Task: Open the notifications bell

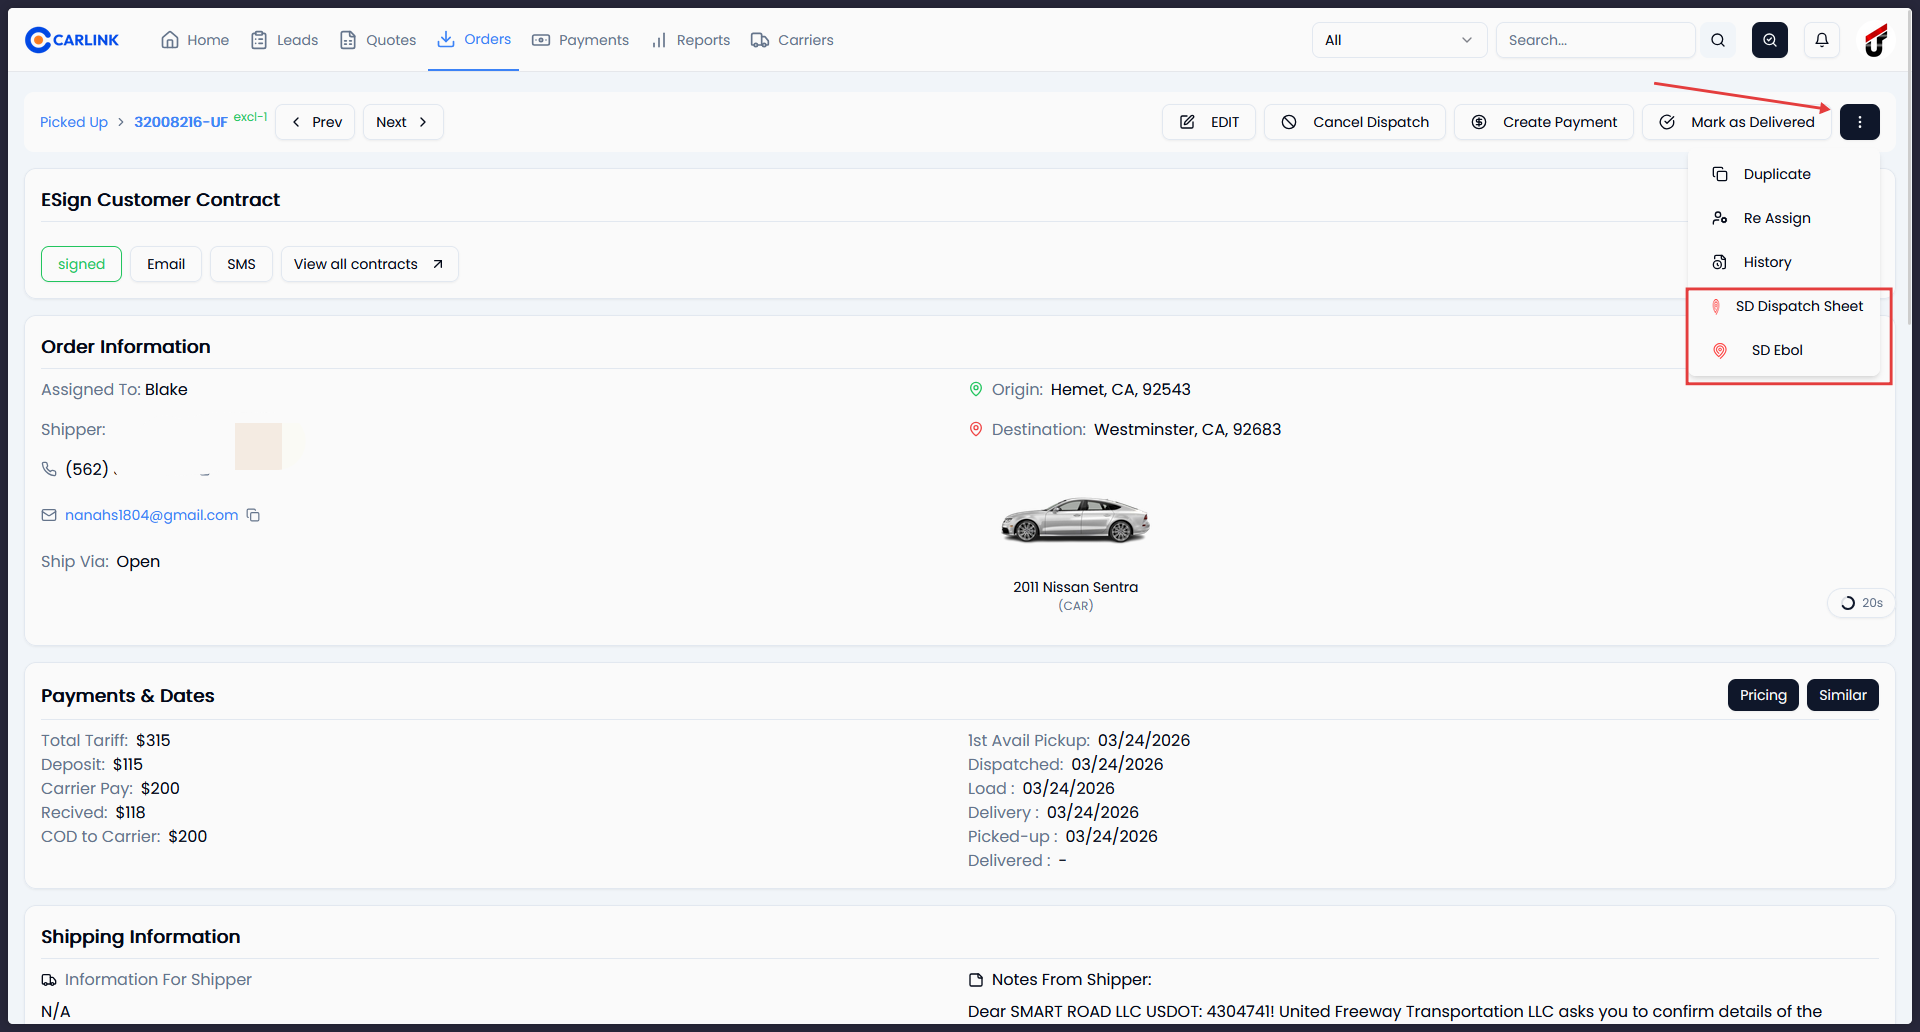Action: (x=1821, y=40)
